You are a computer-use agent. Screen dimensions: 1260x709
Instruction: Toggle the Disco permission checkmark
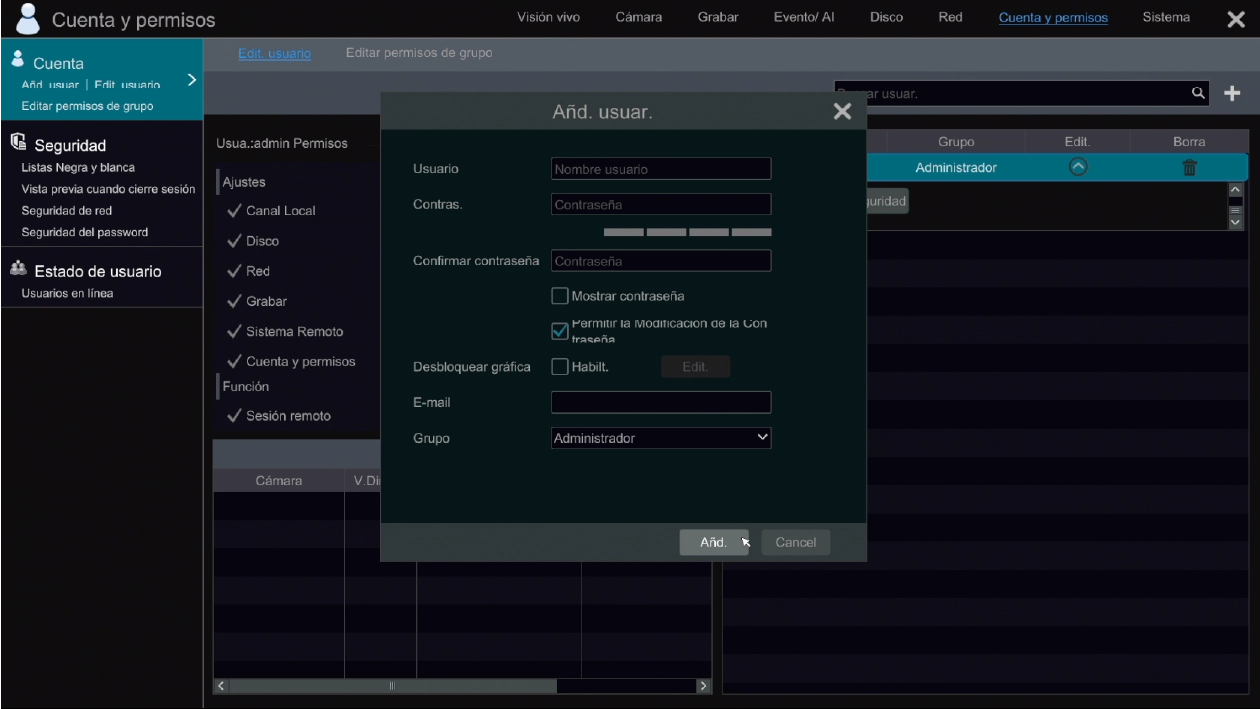234,241
